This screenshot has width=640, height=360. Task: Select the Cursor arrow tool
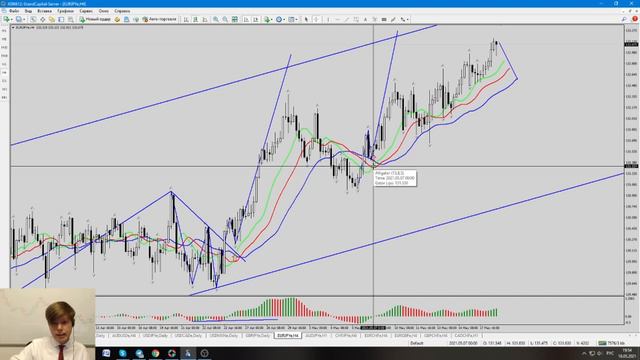pos(306,19)
